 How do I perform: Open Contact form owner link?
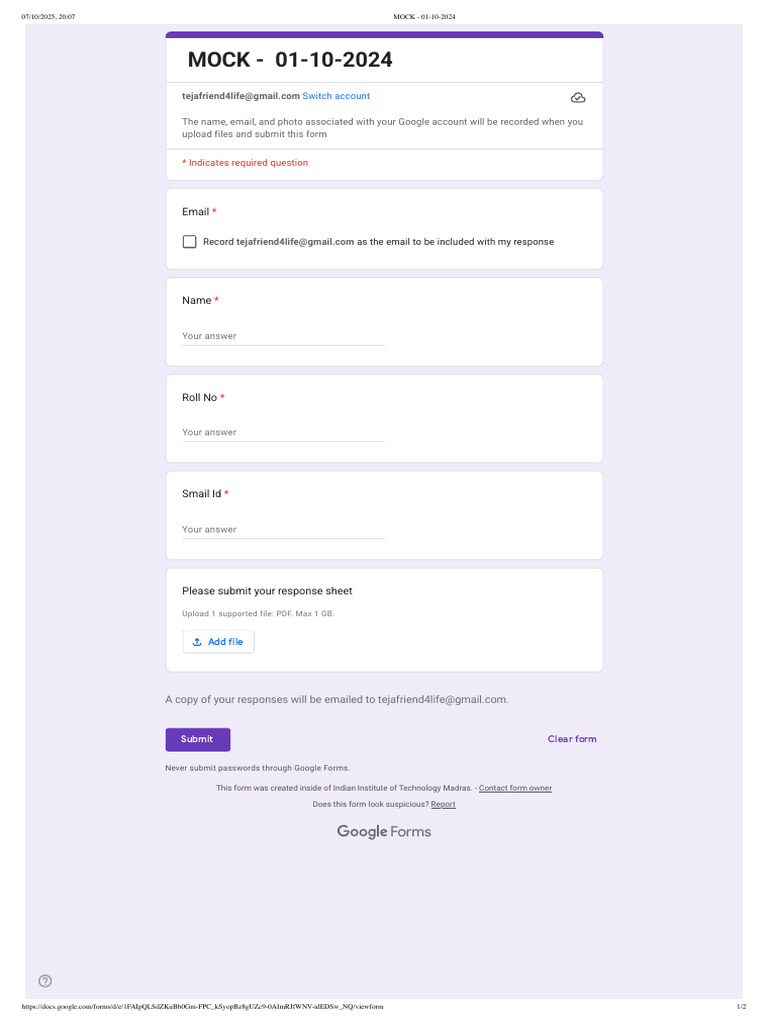(x=515, y=788)
